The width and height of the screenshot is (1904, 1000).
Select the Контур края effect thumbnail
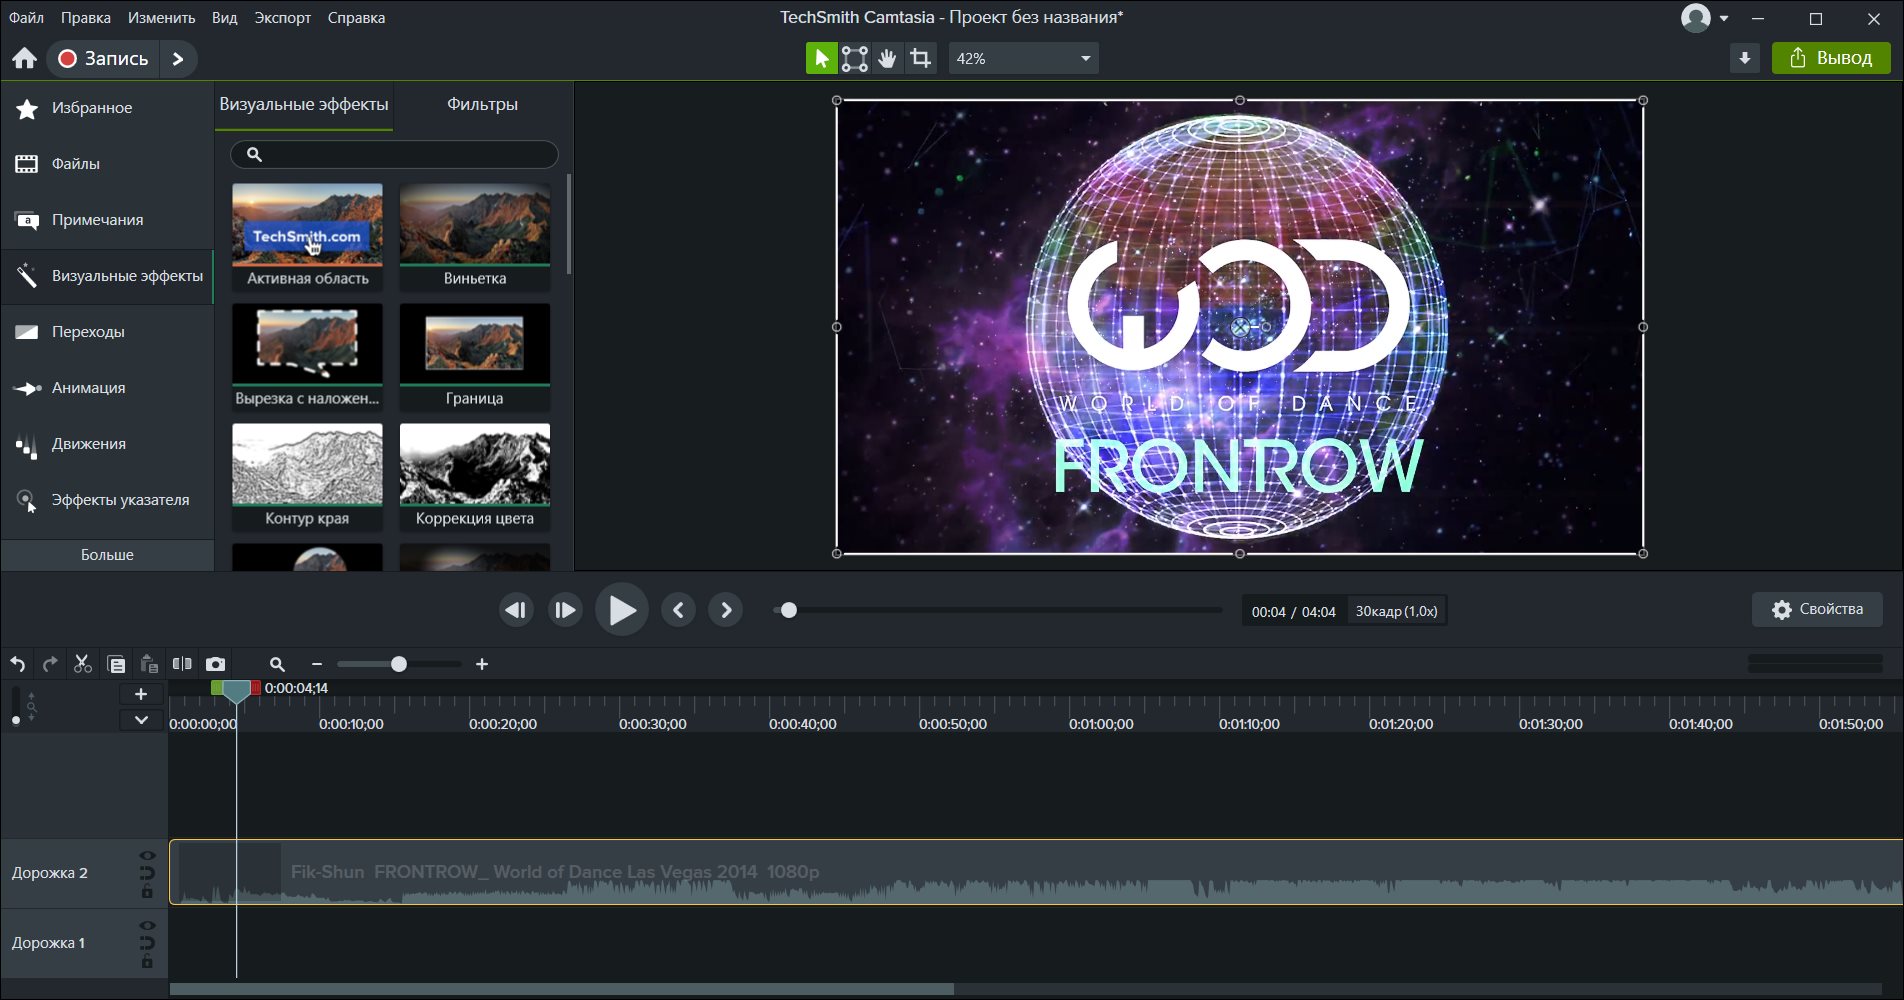pos(307,477)
